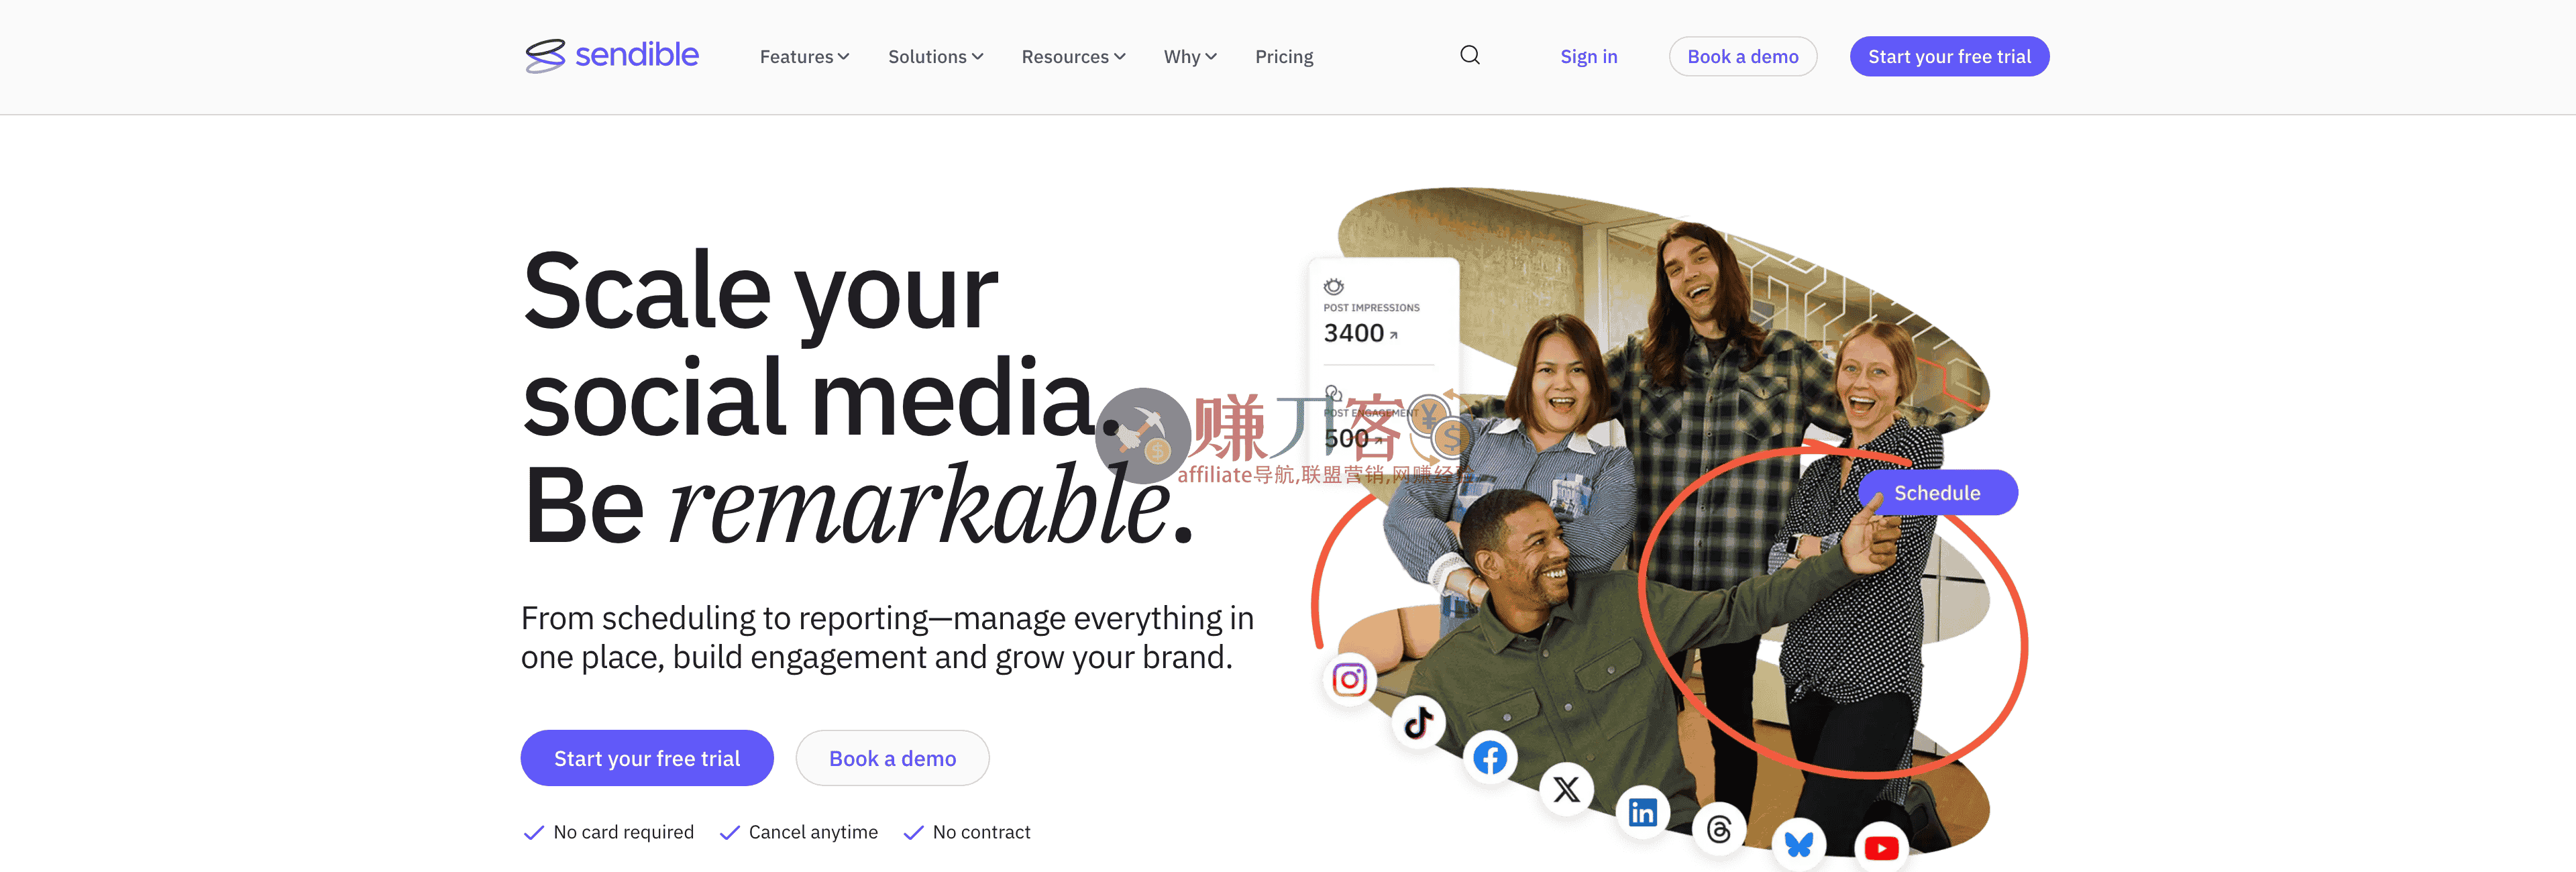Open the Resources dropdown menu
Image resolution: width=2576 pixels, height=872 pixels.
(1073, 57)
